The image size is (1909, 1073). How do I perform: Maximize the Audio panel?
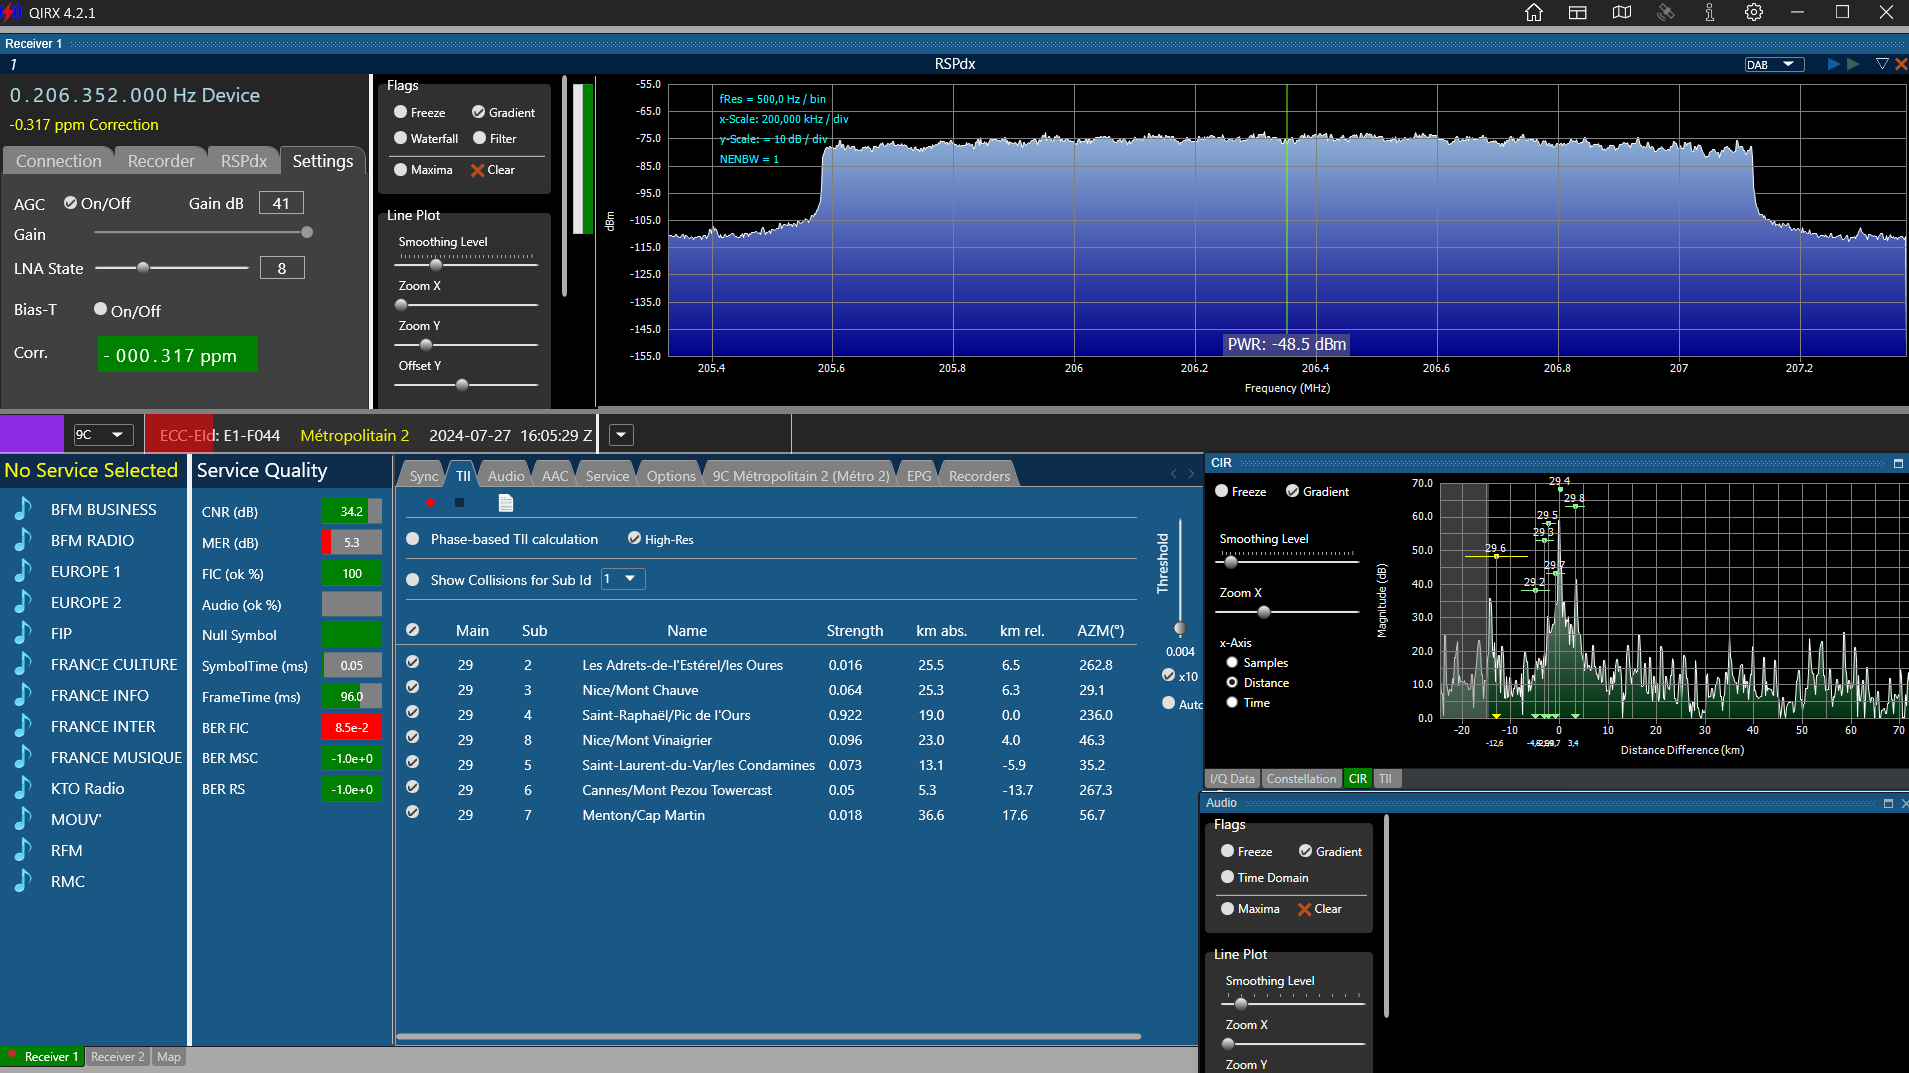coord(1888,803)
